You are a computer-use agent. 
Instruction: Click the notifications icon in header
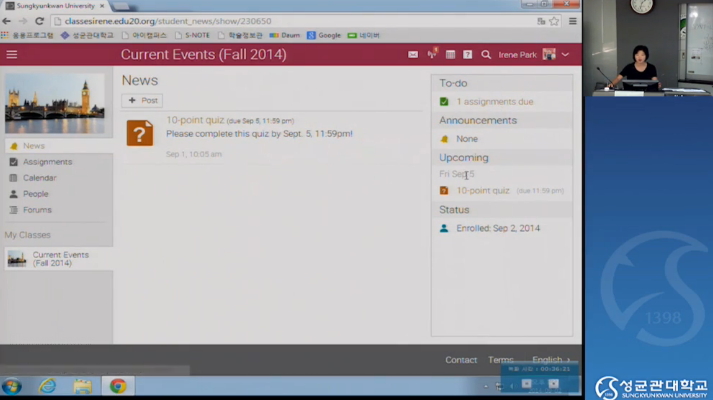432,54
